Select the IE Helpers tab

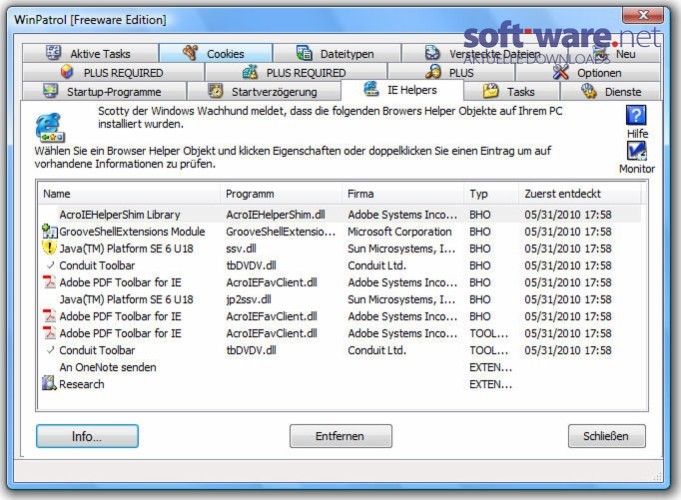pyautogui.click(x=402, y=90)
